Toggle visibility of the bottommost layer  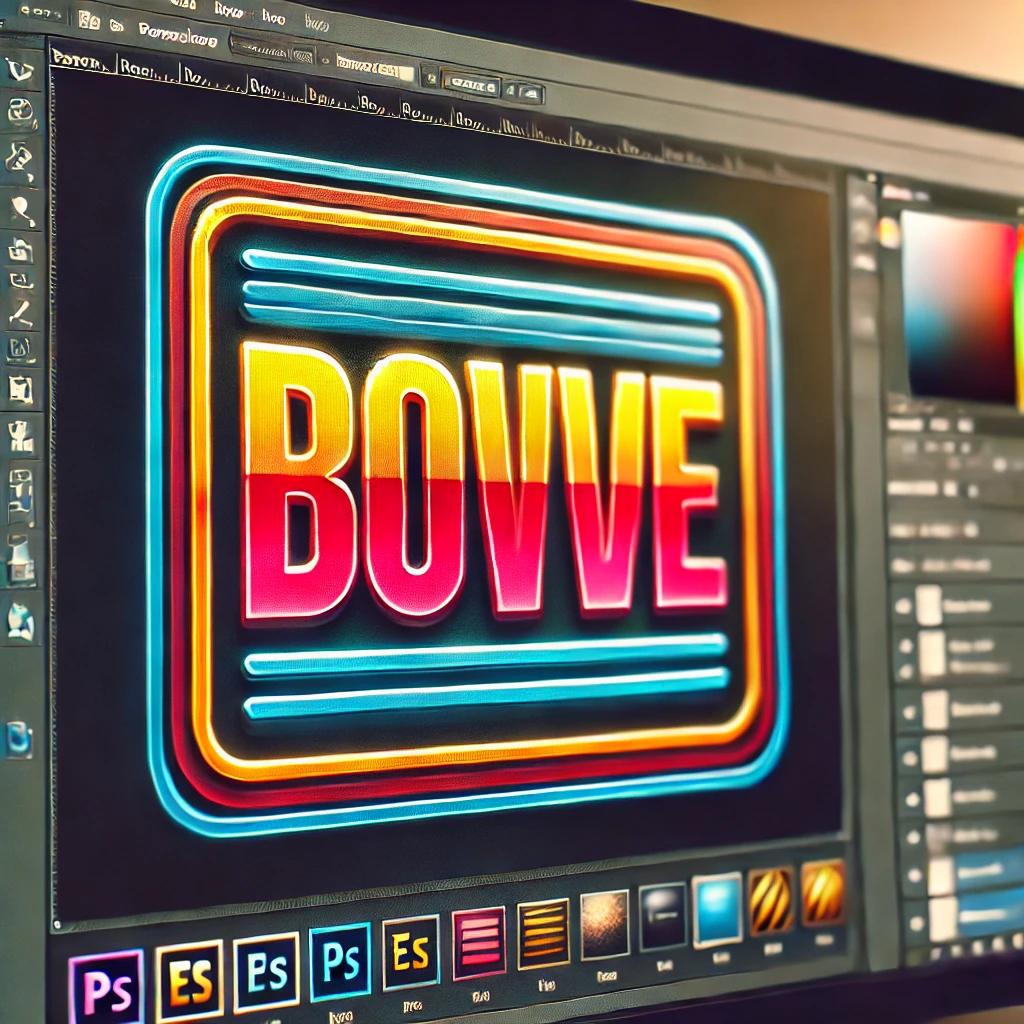pos(917,923)
